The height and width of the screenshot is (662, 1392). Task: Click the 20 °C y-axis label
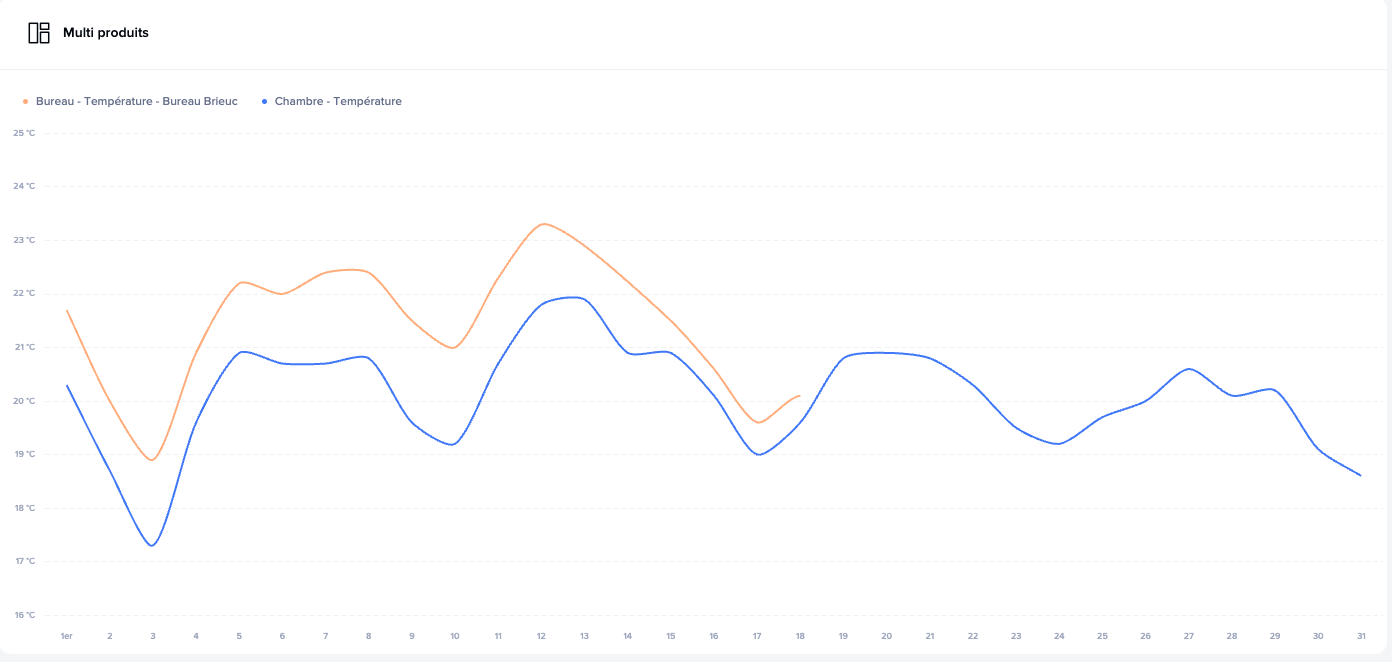[x=24, y=401]
